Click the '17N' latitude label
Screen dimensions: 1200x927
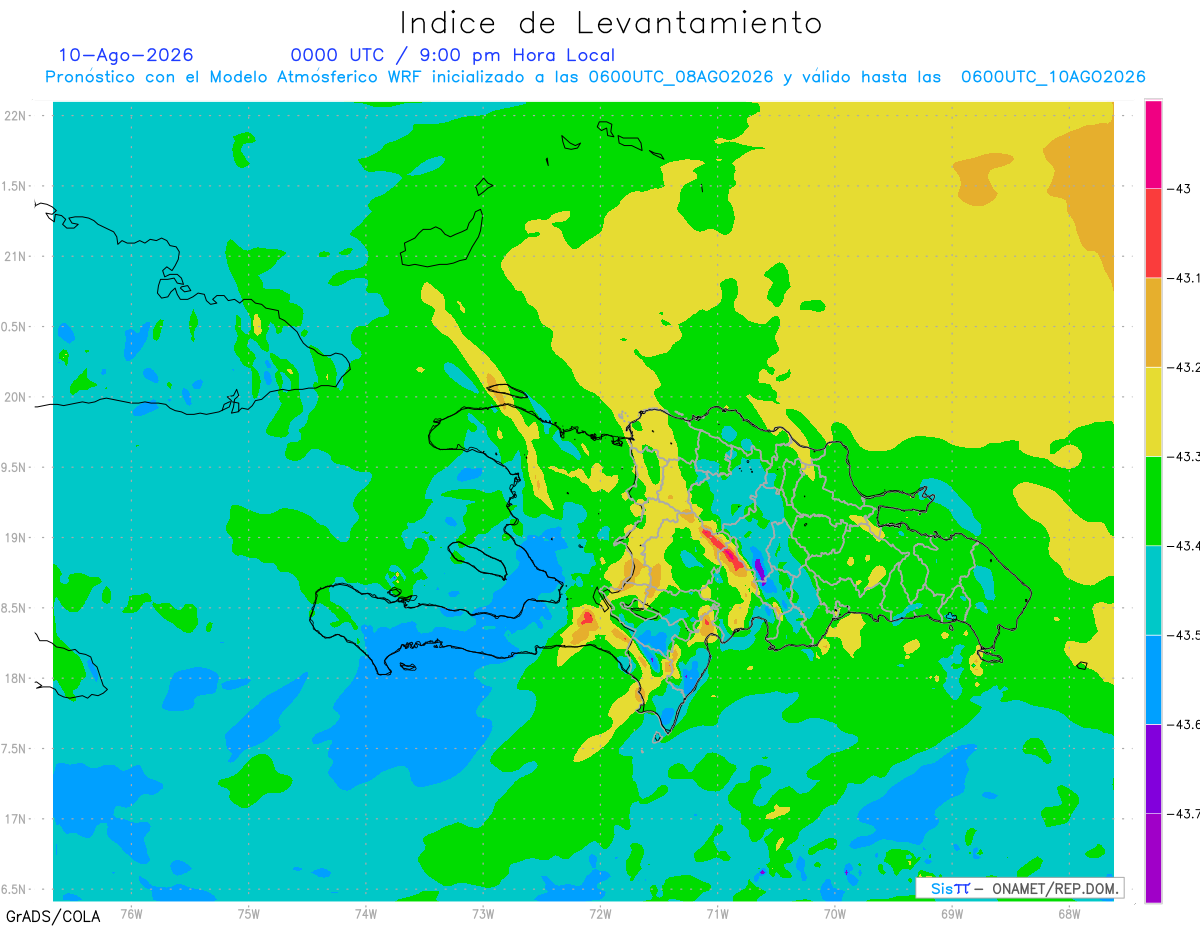click(x=15, y=819)
